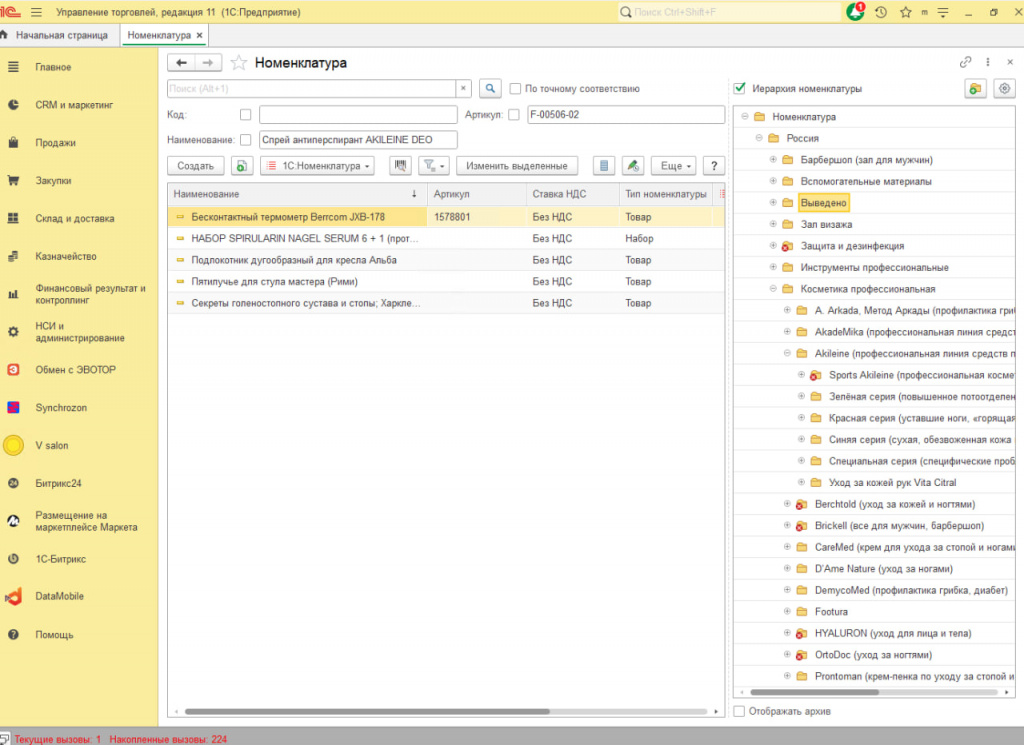Screen dimensions: 1024x745
Task: Click the list view settings icon
Action: coord(604,166)
